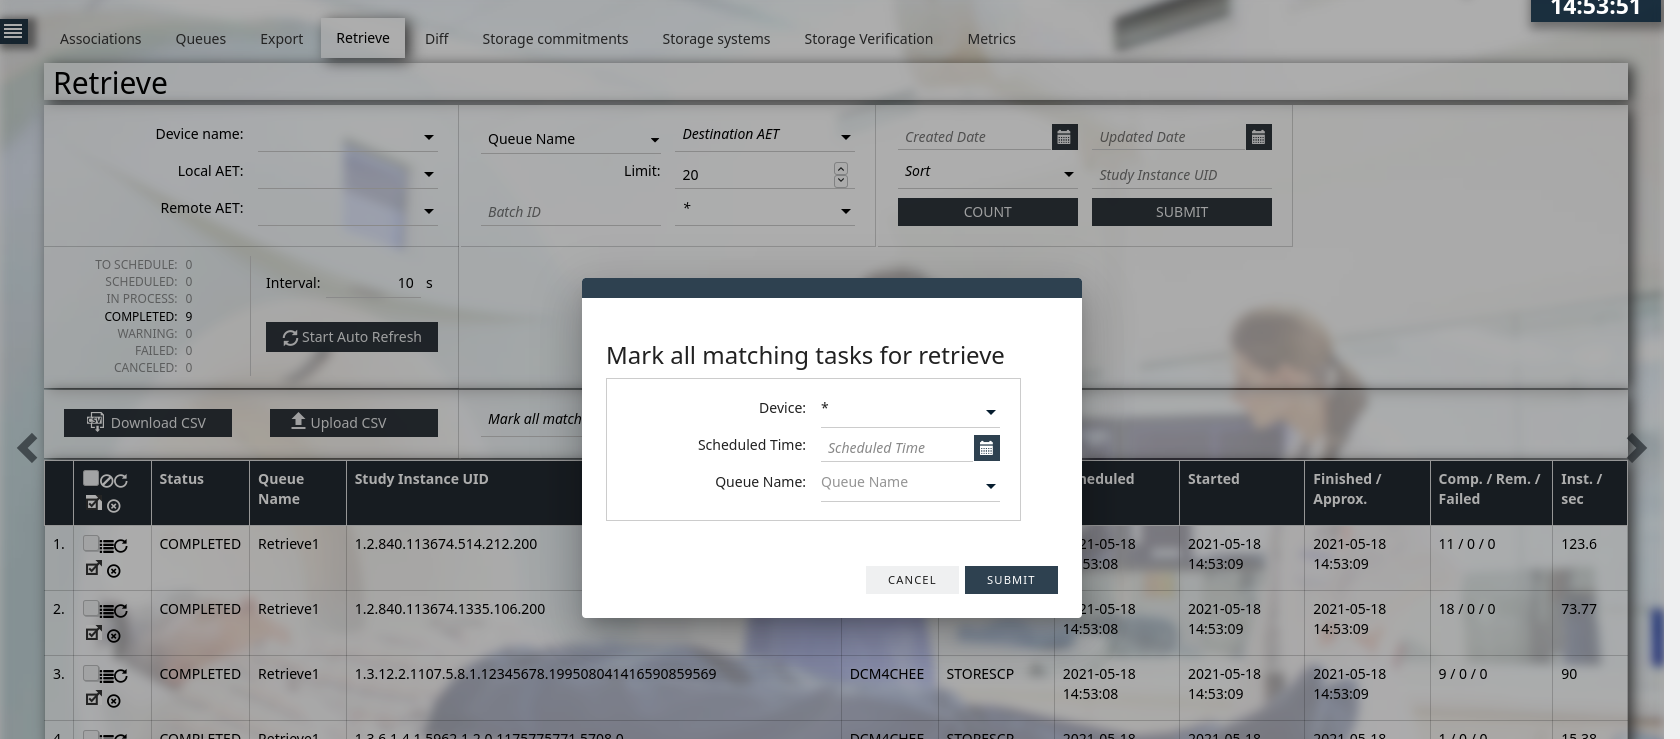Open the Local AET dropdown
1680x739 pixels.
coord(348,173)
